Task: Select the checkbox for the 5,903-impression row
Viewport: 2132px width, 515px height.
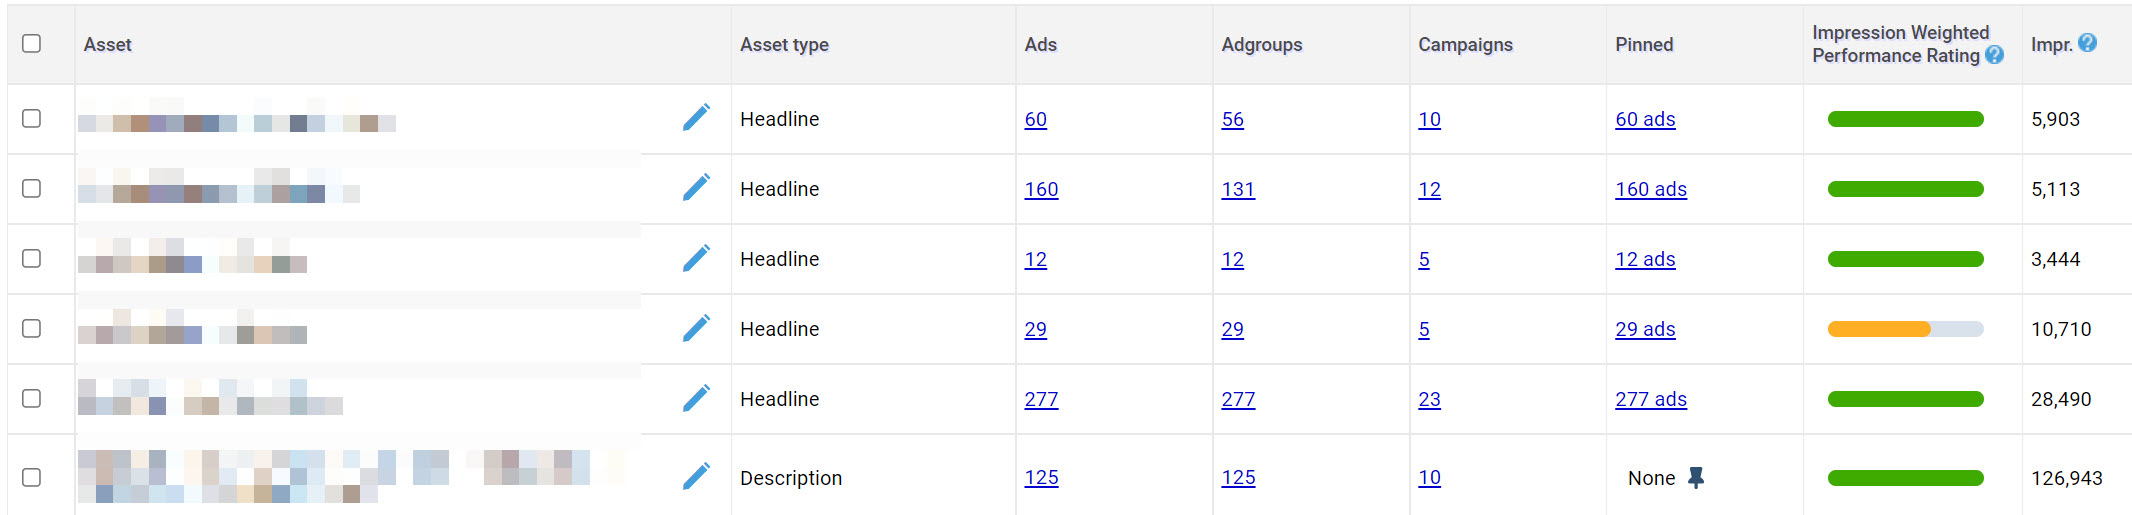Action: [x=32, y=118]
